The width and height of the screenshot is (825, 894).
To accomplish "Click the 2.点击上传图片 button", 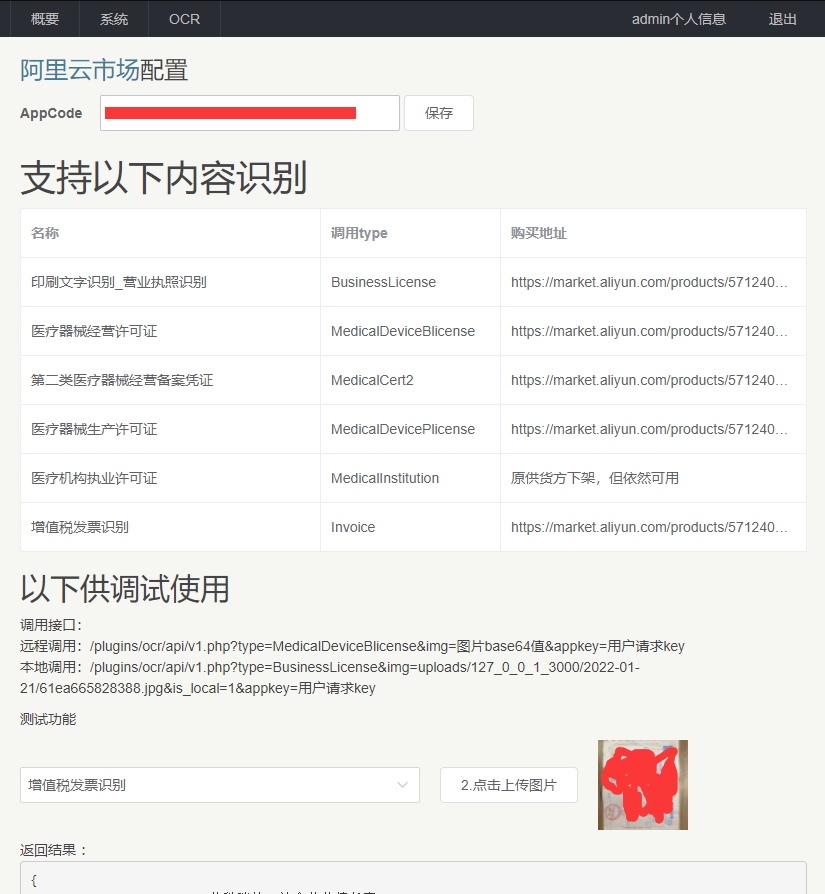I will click(509, 785).
